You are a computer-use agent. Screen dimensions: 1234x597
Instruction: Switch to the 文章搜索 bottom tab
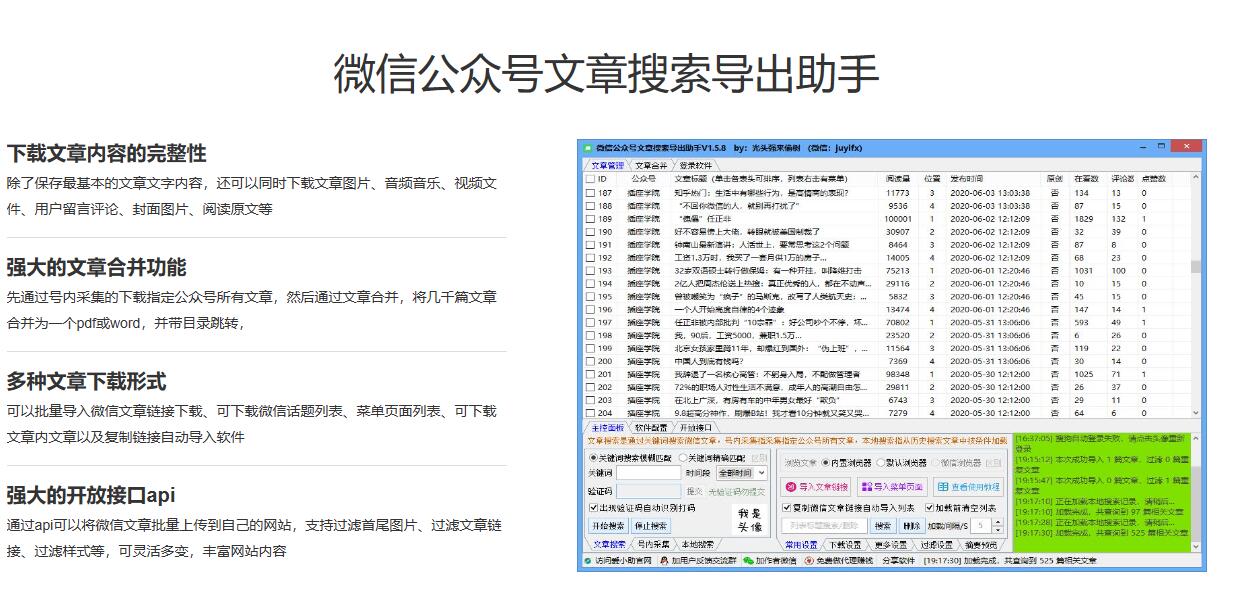pos(609,545)
